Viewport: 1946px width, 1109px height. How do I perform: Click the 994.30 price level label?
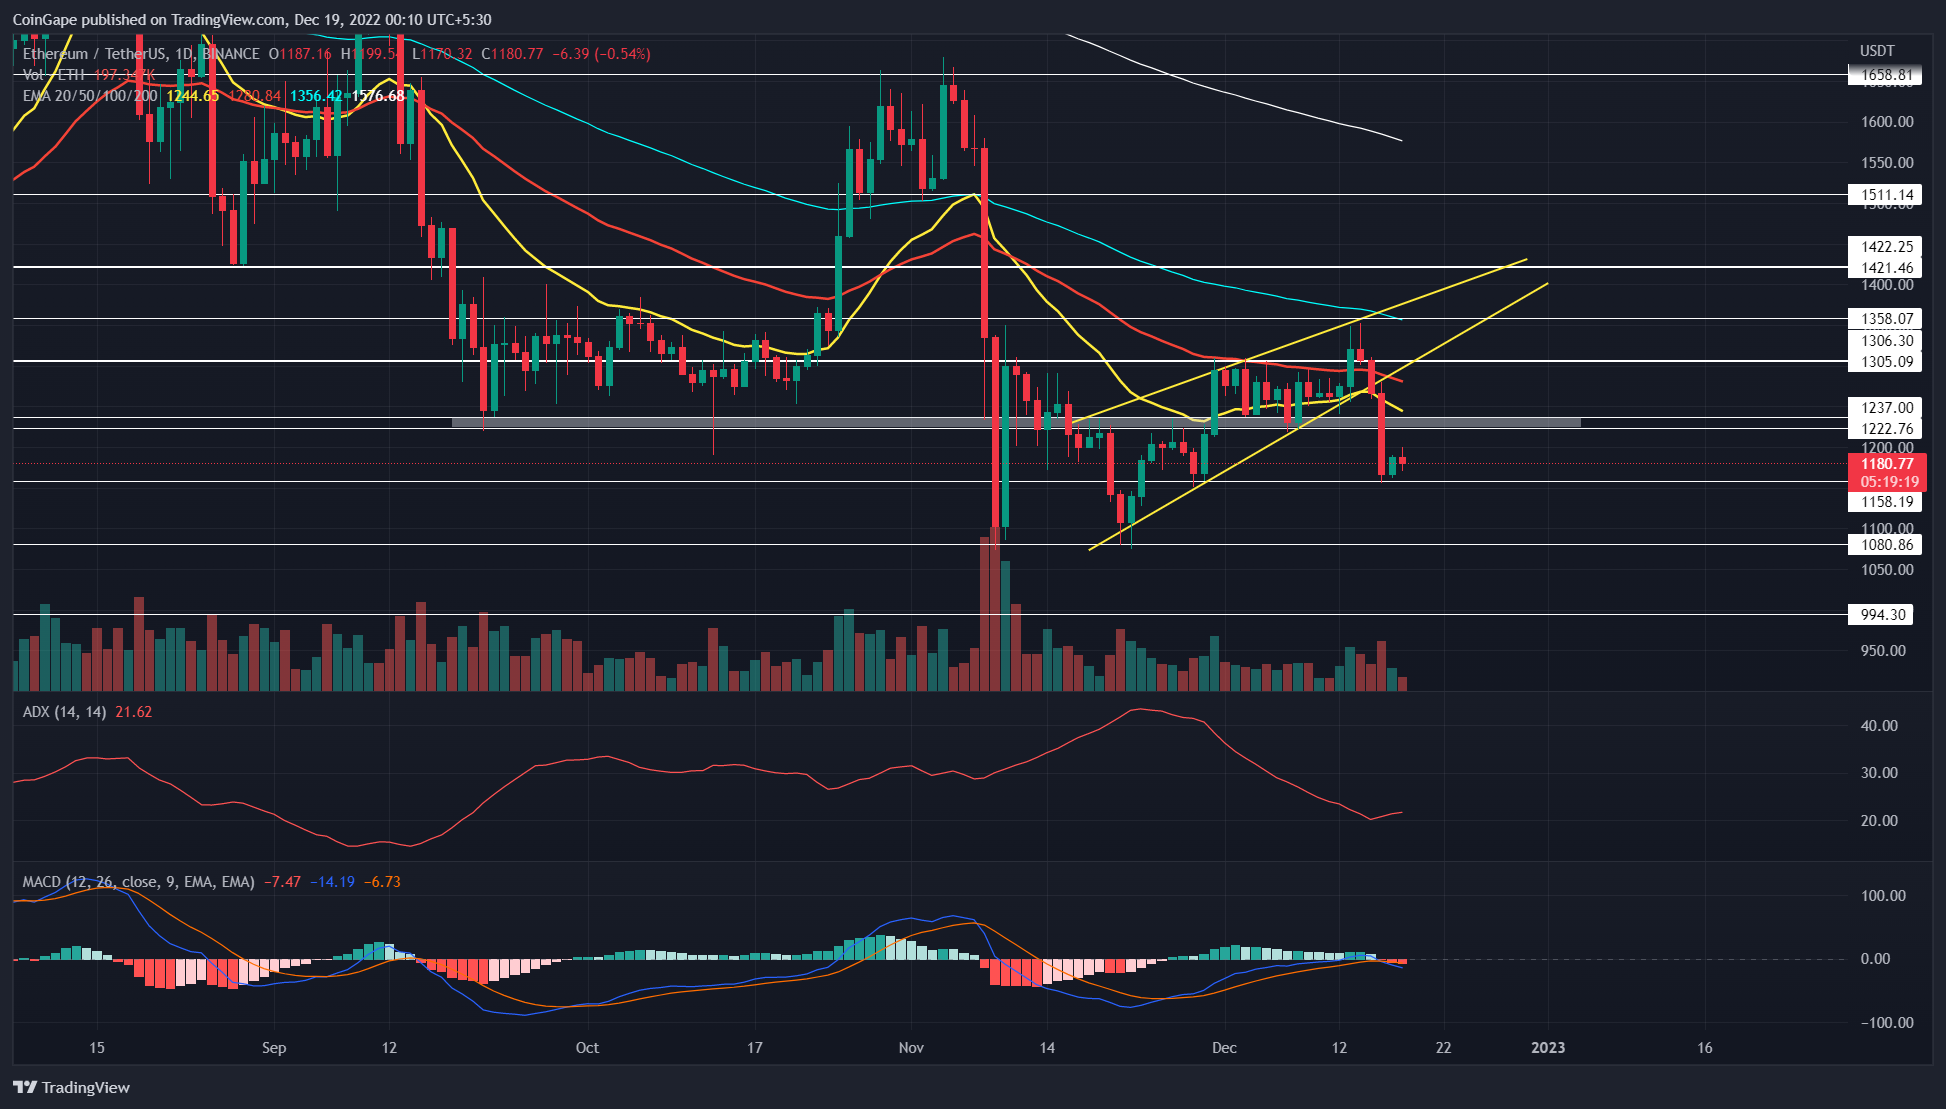[x=1880, y=615]
